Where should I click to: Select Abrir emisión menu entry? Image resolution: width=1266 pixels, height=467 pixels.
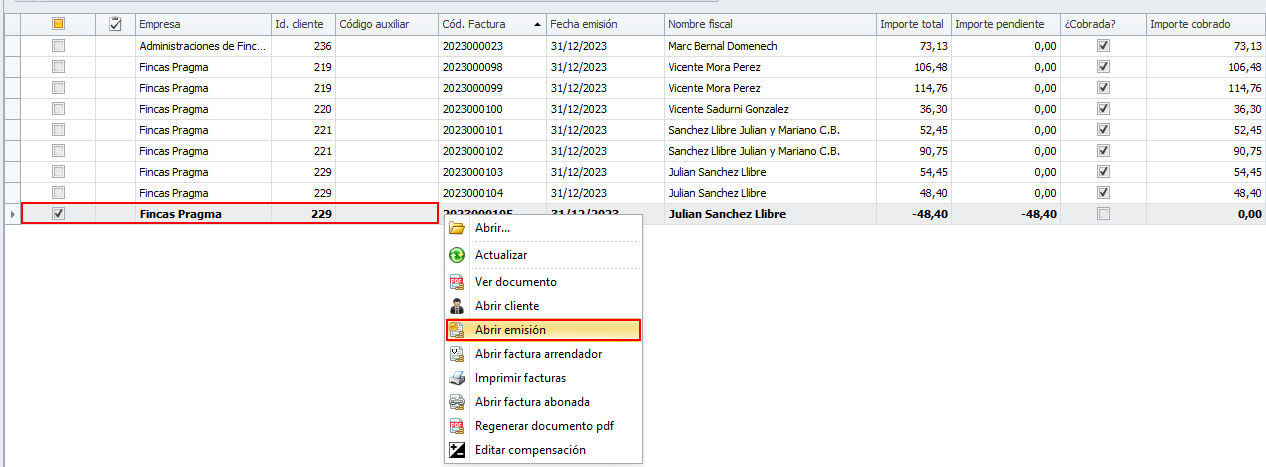click(543, 330)
